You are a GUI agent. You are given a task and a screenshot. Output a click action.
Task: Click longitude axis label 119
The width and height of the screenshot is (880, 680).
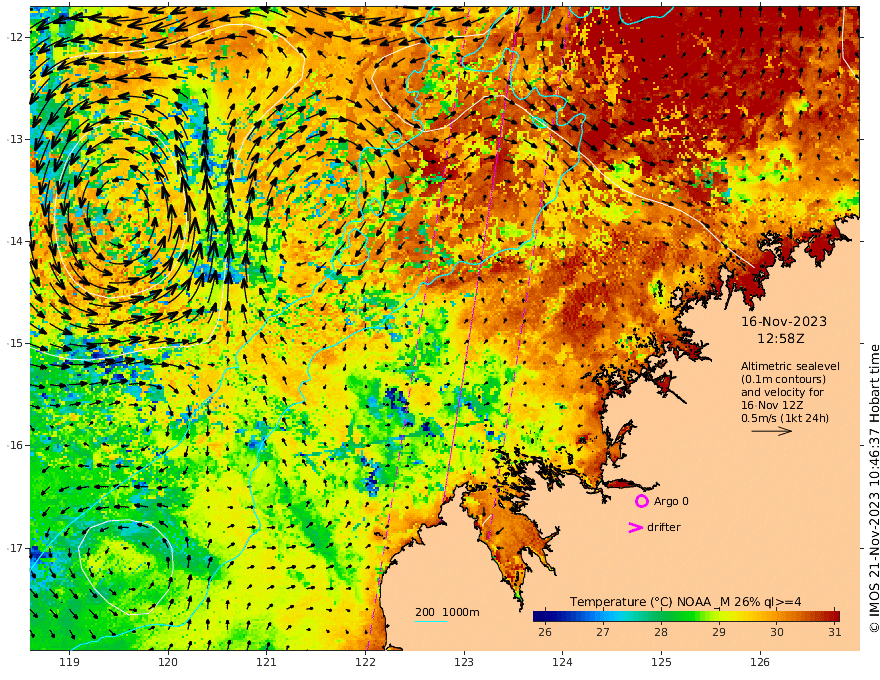tap(69, 663)
